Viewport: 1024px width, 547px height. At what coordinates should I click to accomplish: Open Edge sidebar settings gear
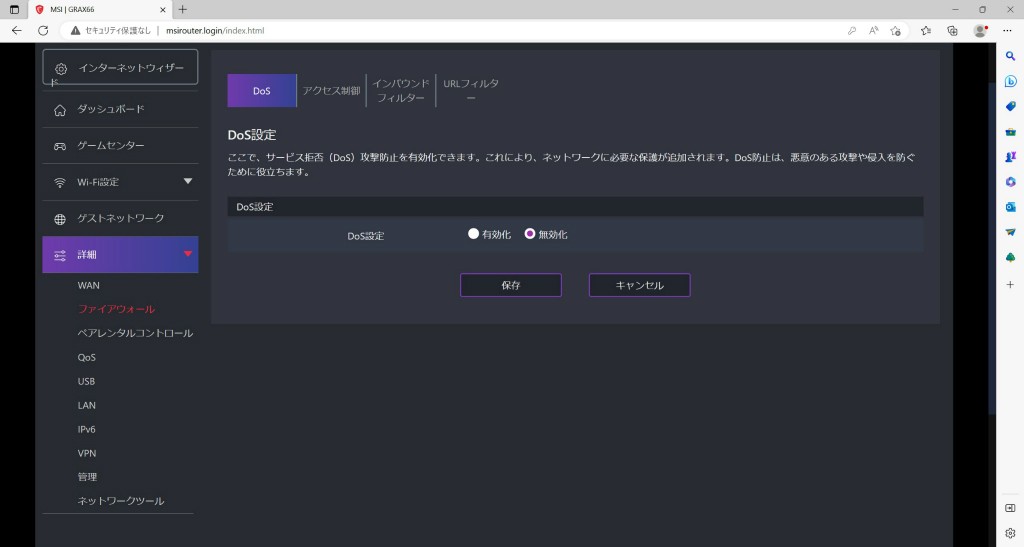click(x=1010, y=533)
